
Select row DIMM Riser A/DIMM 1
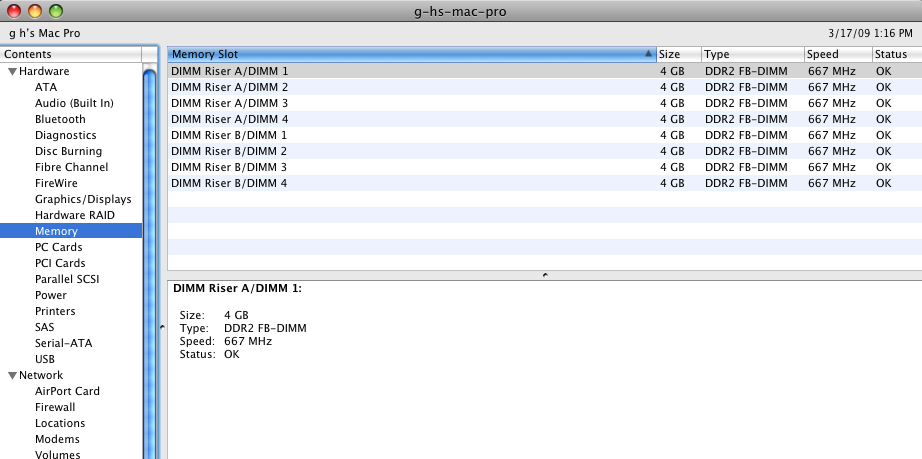click(x=544, y=71)
